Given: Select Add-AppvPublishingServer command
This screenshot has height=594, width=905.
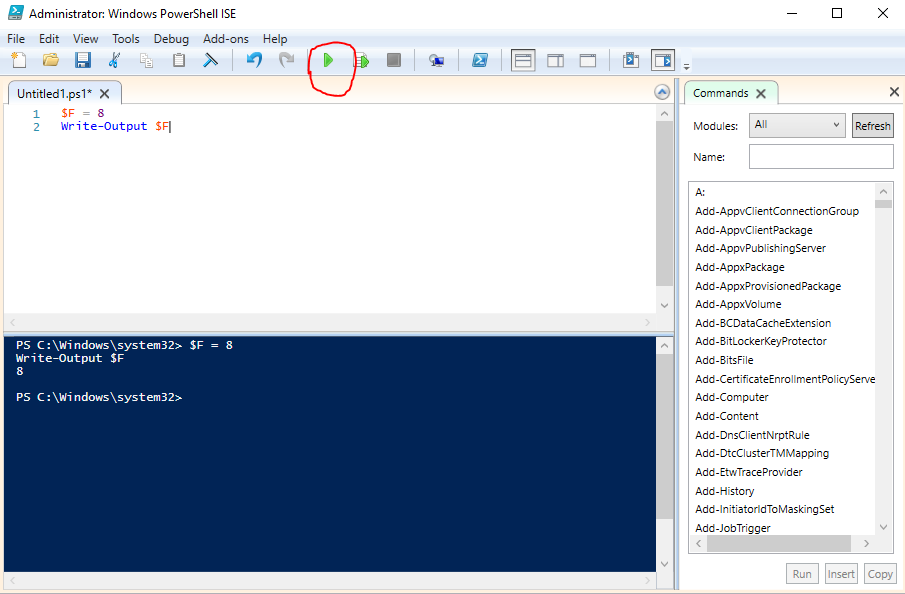Looking at the screenshot, I should click(x=760, y=248).
